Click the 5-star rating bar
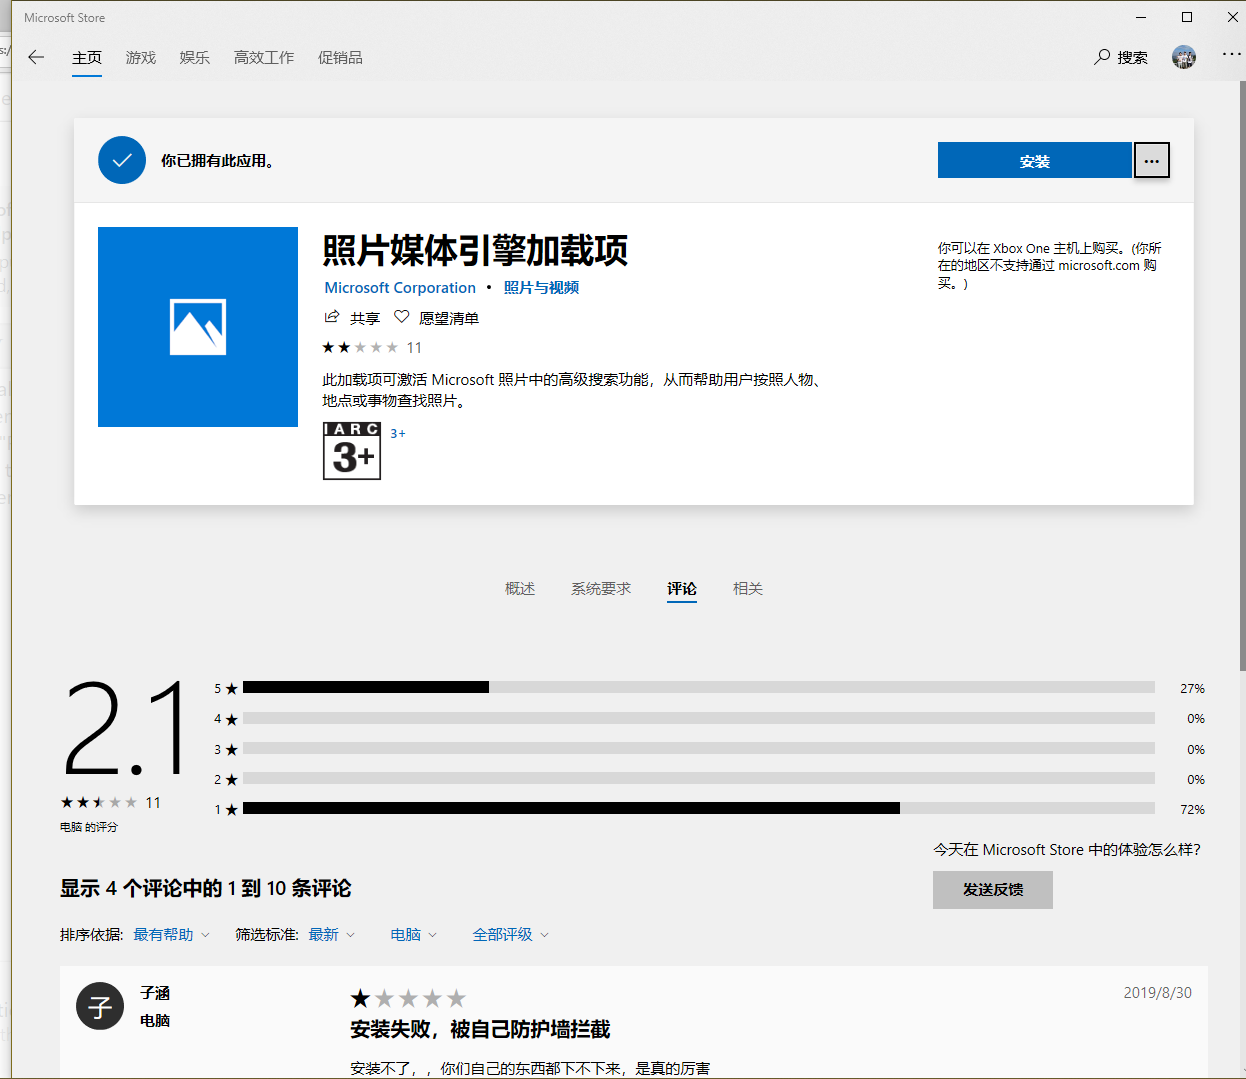The width and height of the screenshot is (1246, 1079). click(x=699, y=688)
